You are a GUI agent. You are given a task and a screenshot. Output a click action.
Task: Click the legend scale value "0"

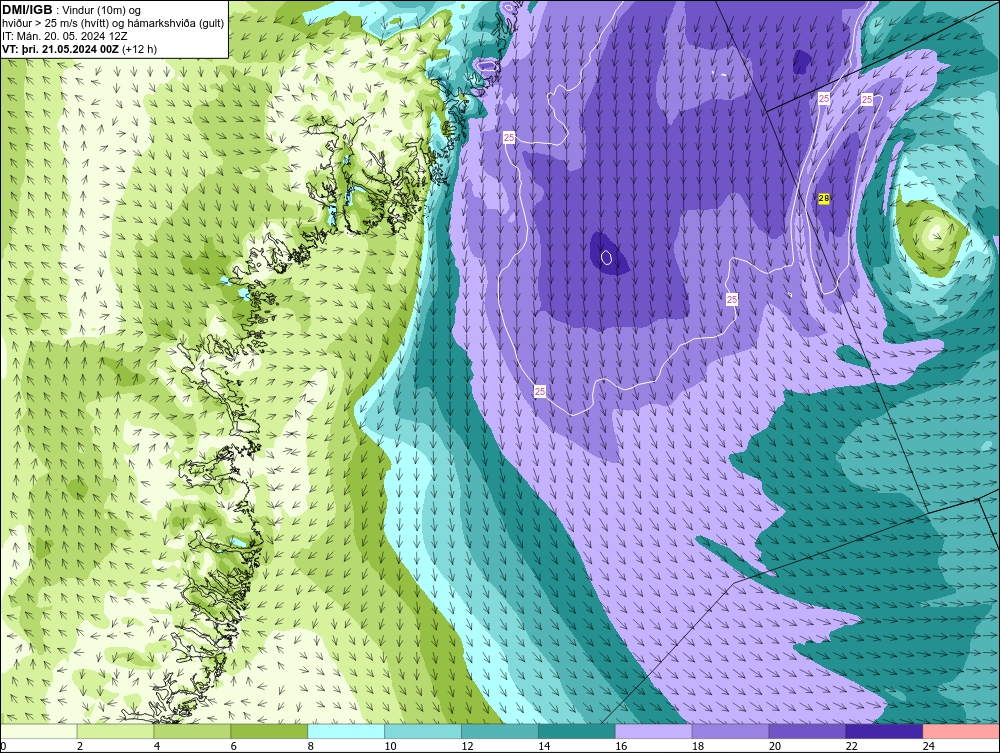pos(3,746)
